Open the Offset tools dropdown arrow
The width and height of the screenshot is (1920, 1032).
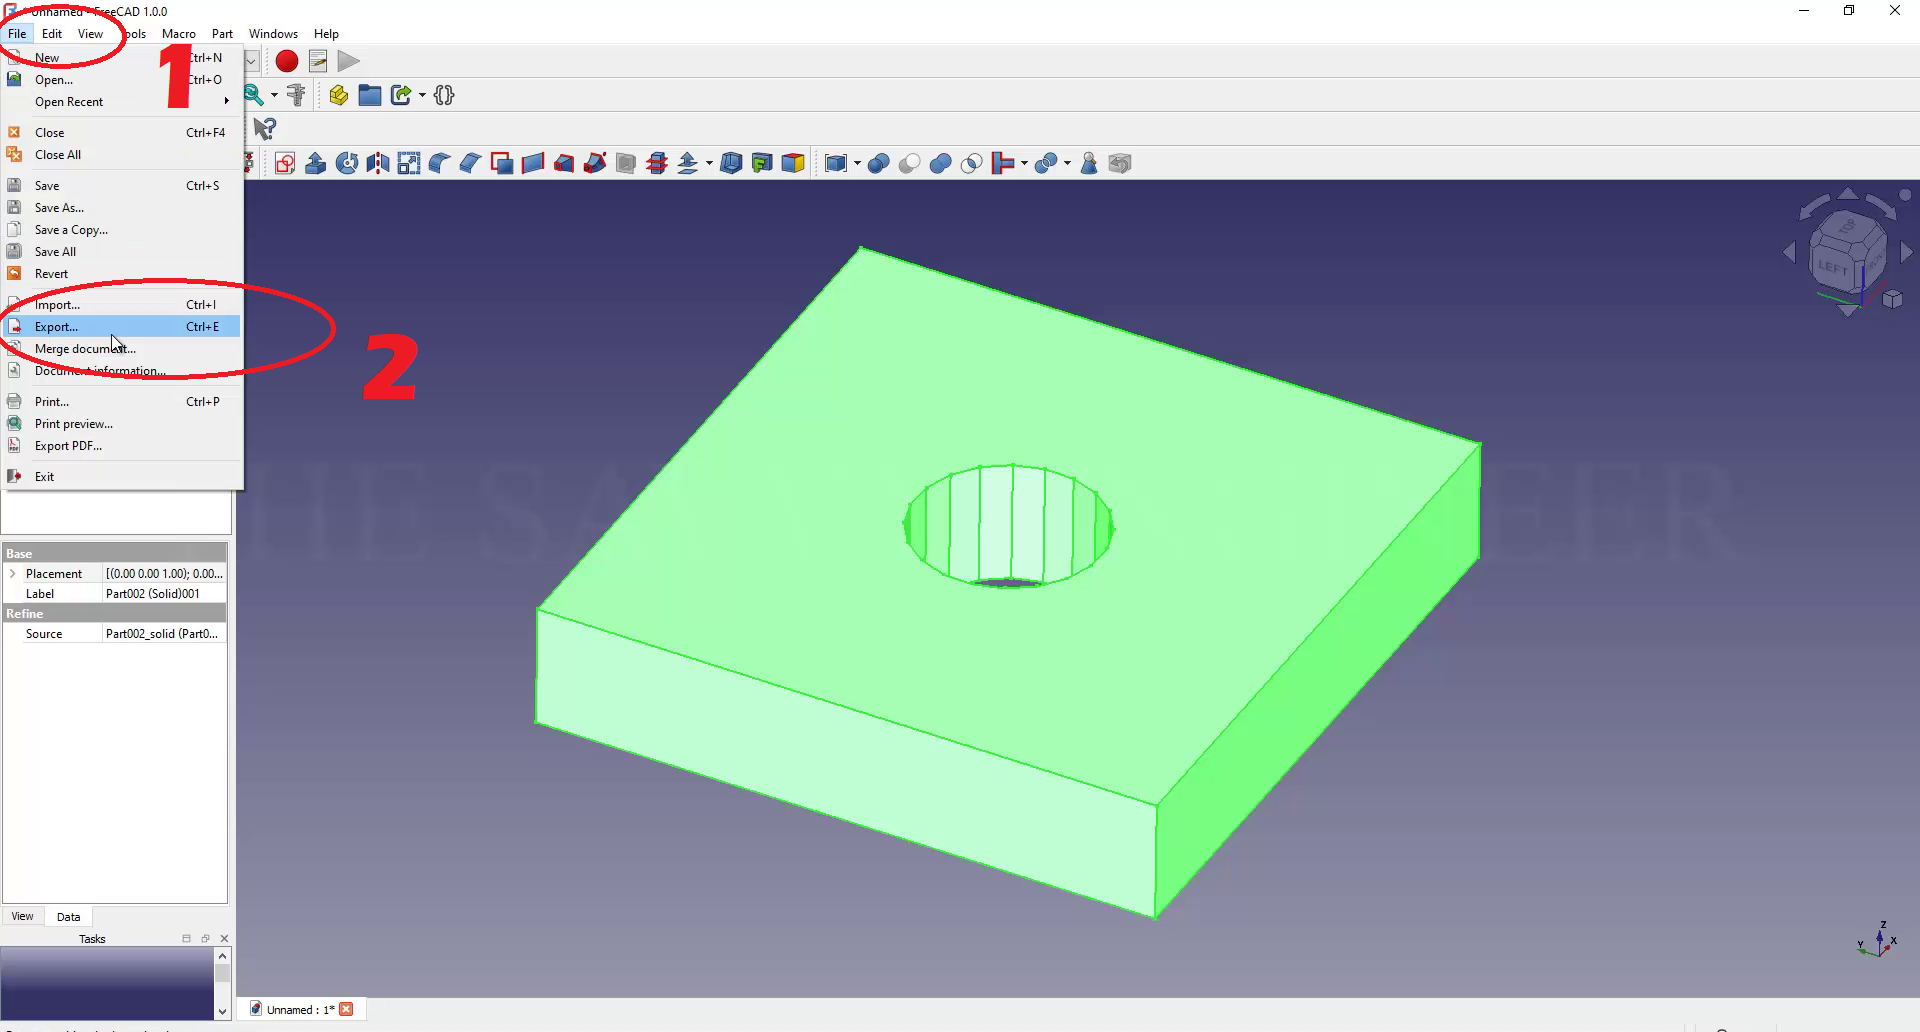point(709,164)
